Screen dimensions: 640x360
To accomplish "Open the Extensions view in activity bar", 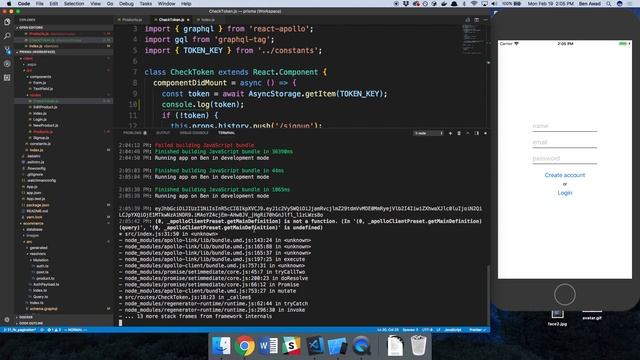I will coord(7,78).
